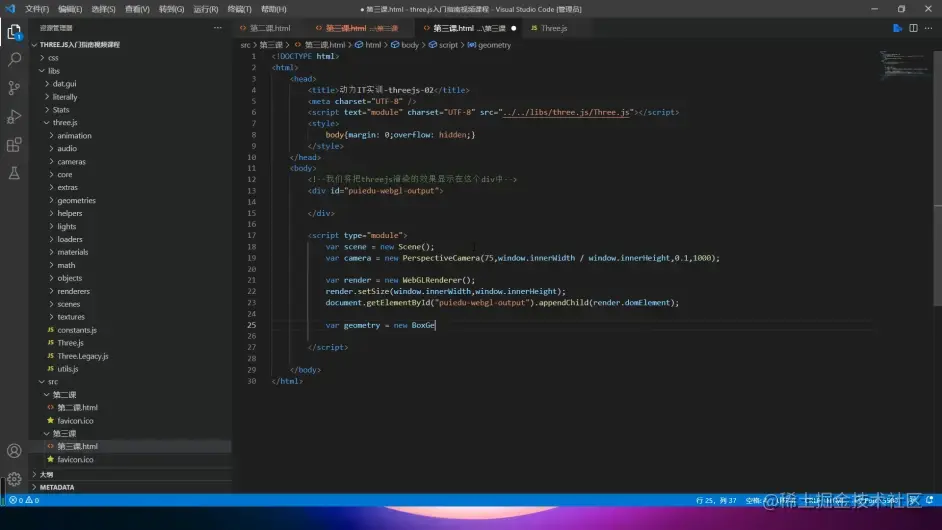Open the 帮助(H) menu

click(x=273, y=9)
